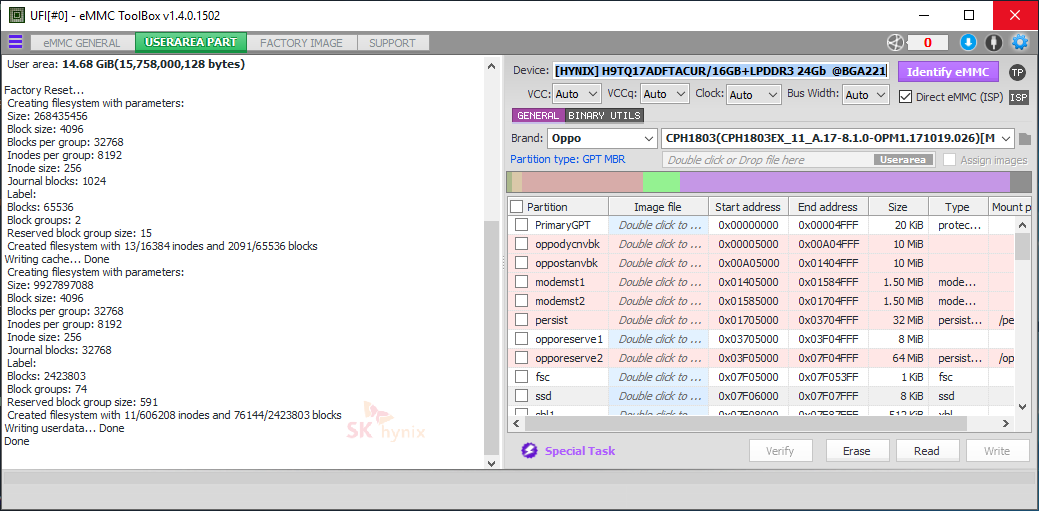Click the 0x00A05000 start address cell
The image size is (1039, 511).
748,263
